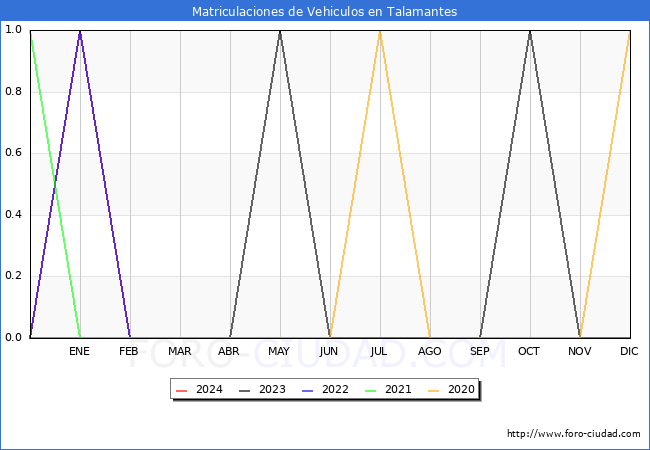Viewport: 650px width, 450px height.
Task: Click the JUL month axis label
Action: pyautogui.click(x=378, y=351)
